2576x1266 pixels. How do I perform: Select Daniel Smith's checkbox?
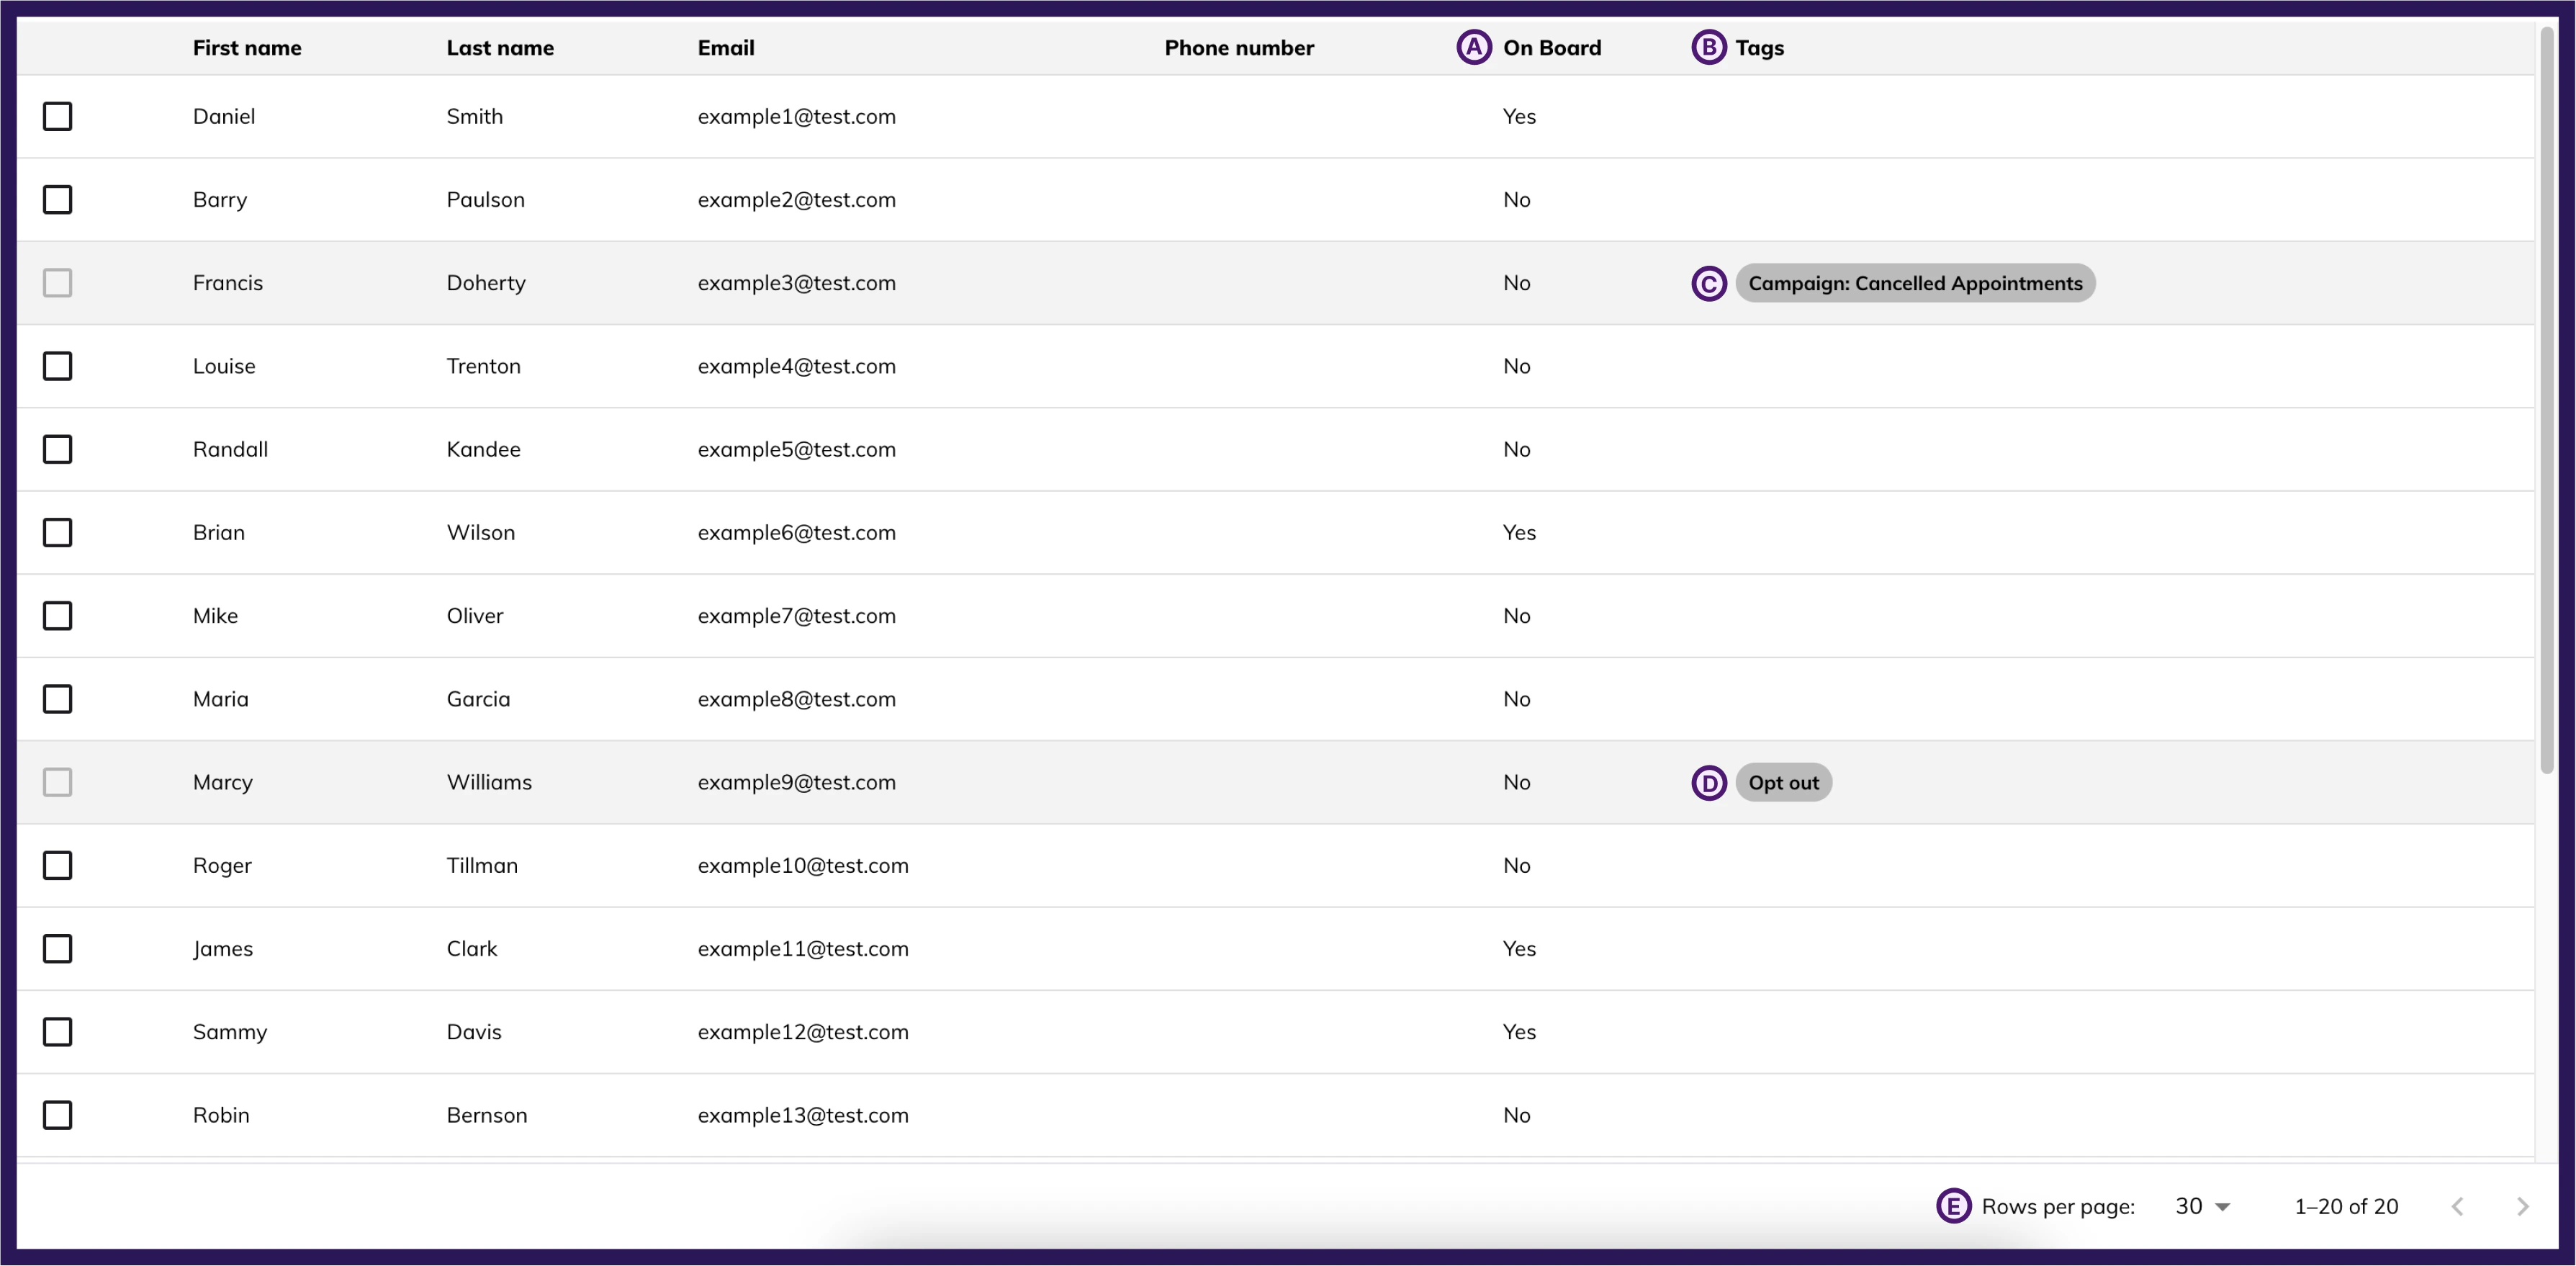[58, 116]
